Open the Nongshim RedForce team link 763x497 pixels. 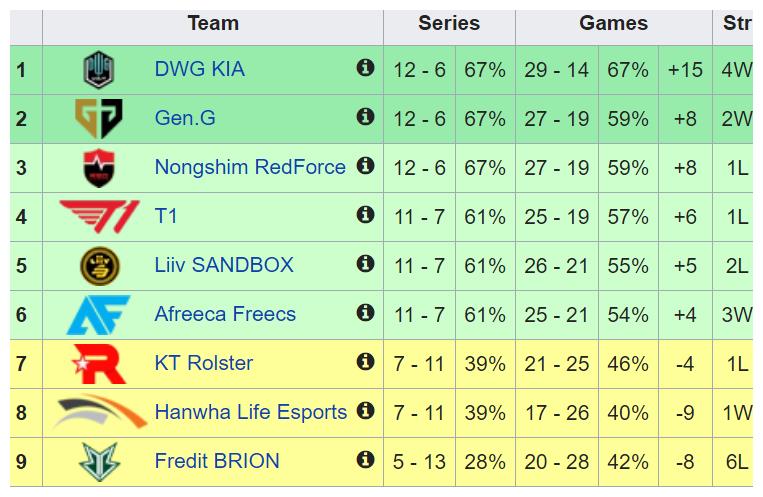point(250,167)
